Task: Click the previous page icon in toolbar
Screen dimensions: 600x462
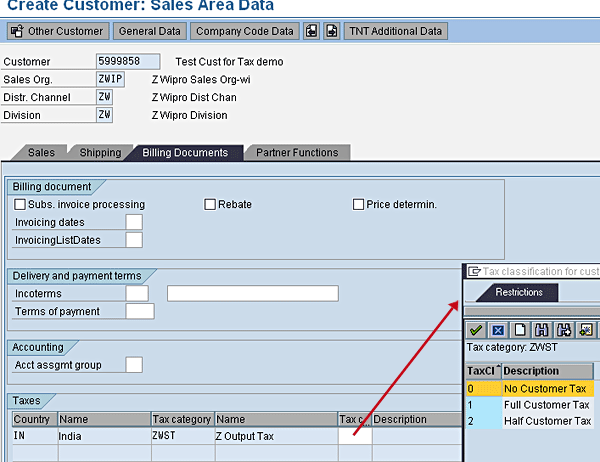Action: [x=312, y=31]
